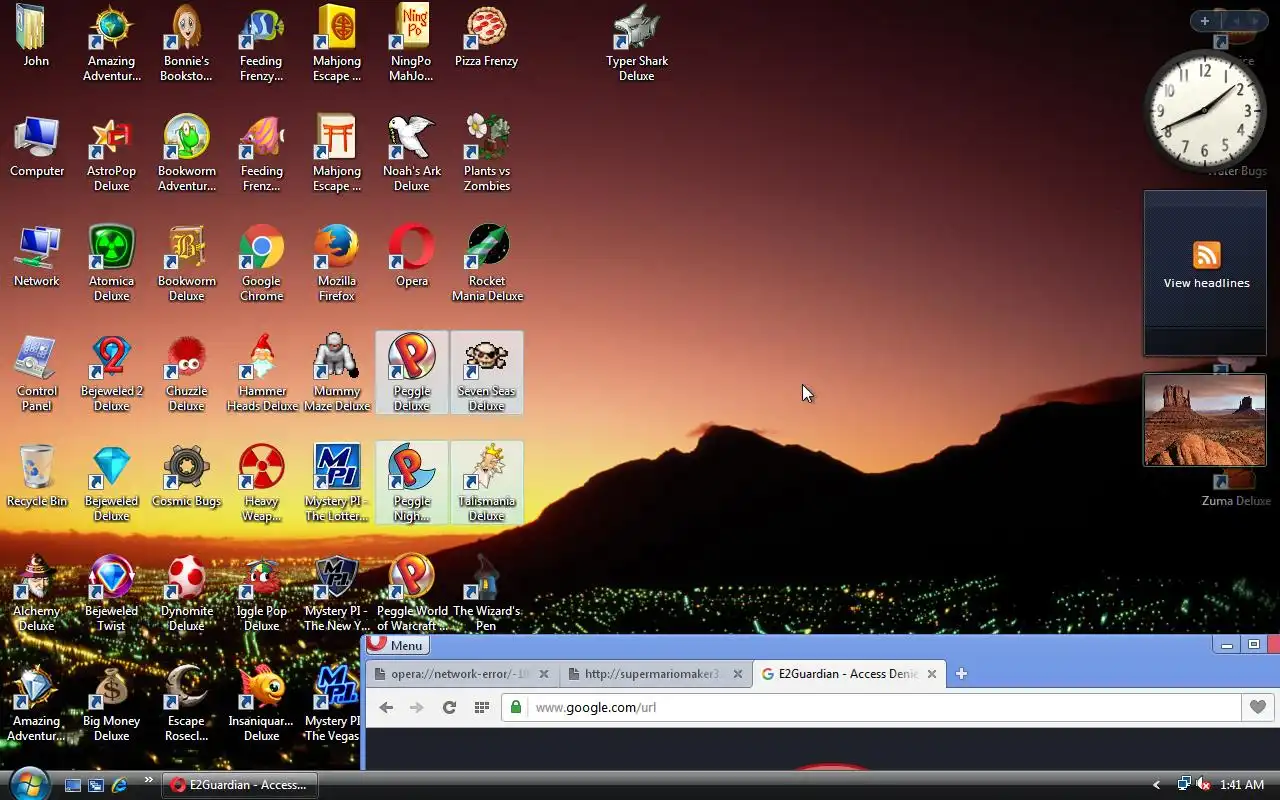Viewport: 1280px width, 800px height.
Task: Launch Bejeweled Deluxe diamond icon
Action: click(x=111, y=483)
